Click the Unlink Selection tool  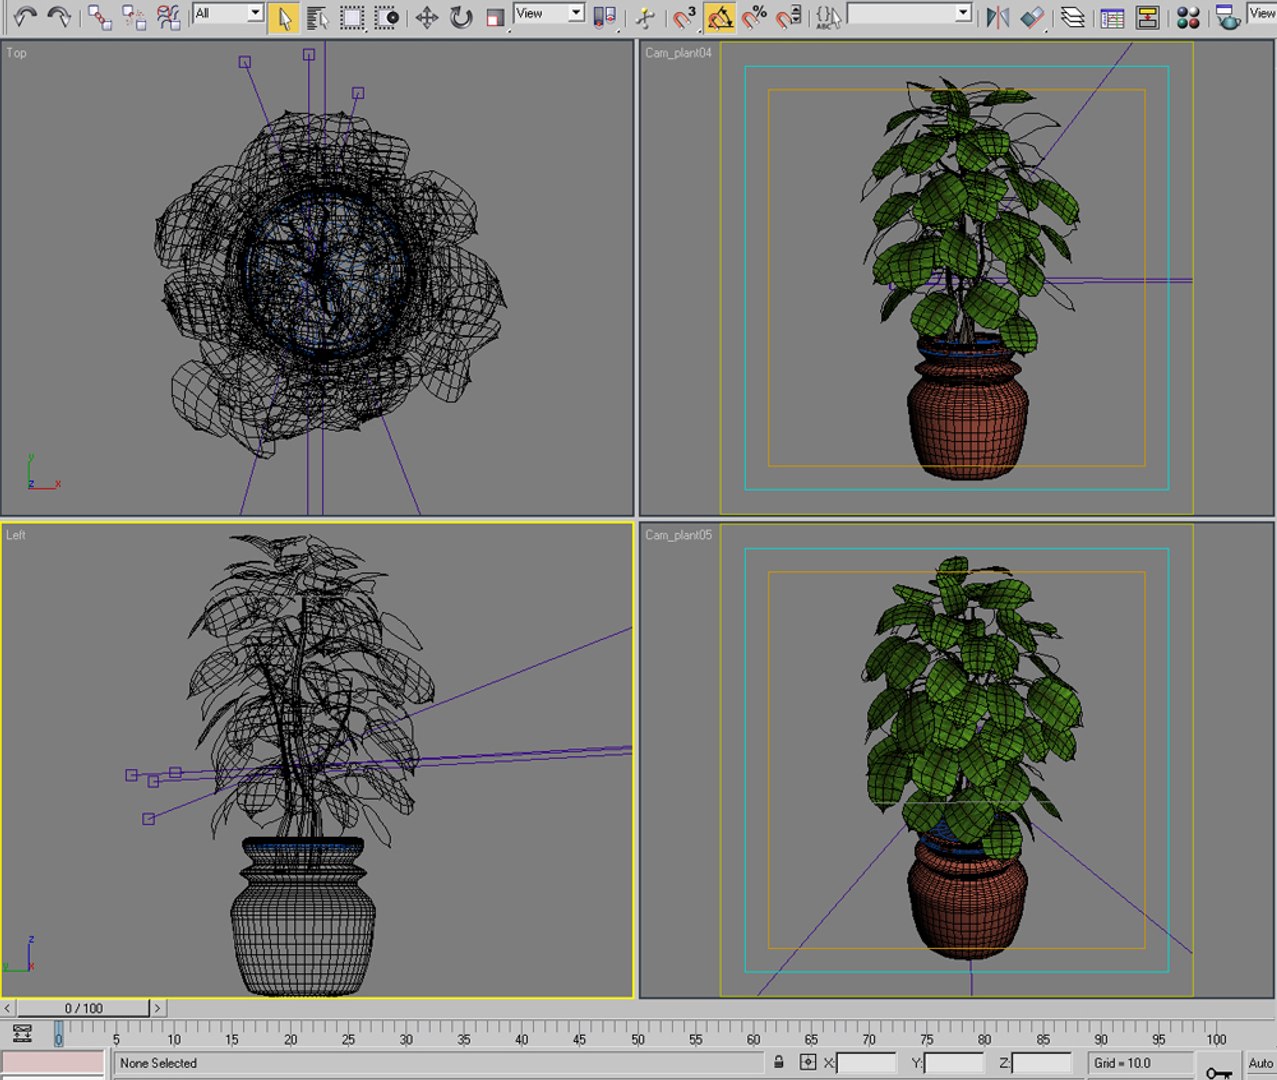click(134, 16)
